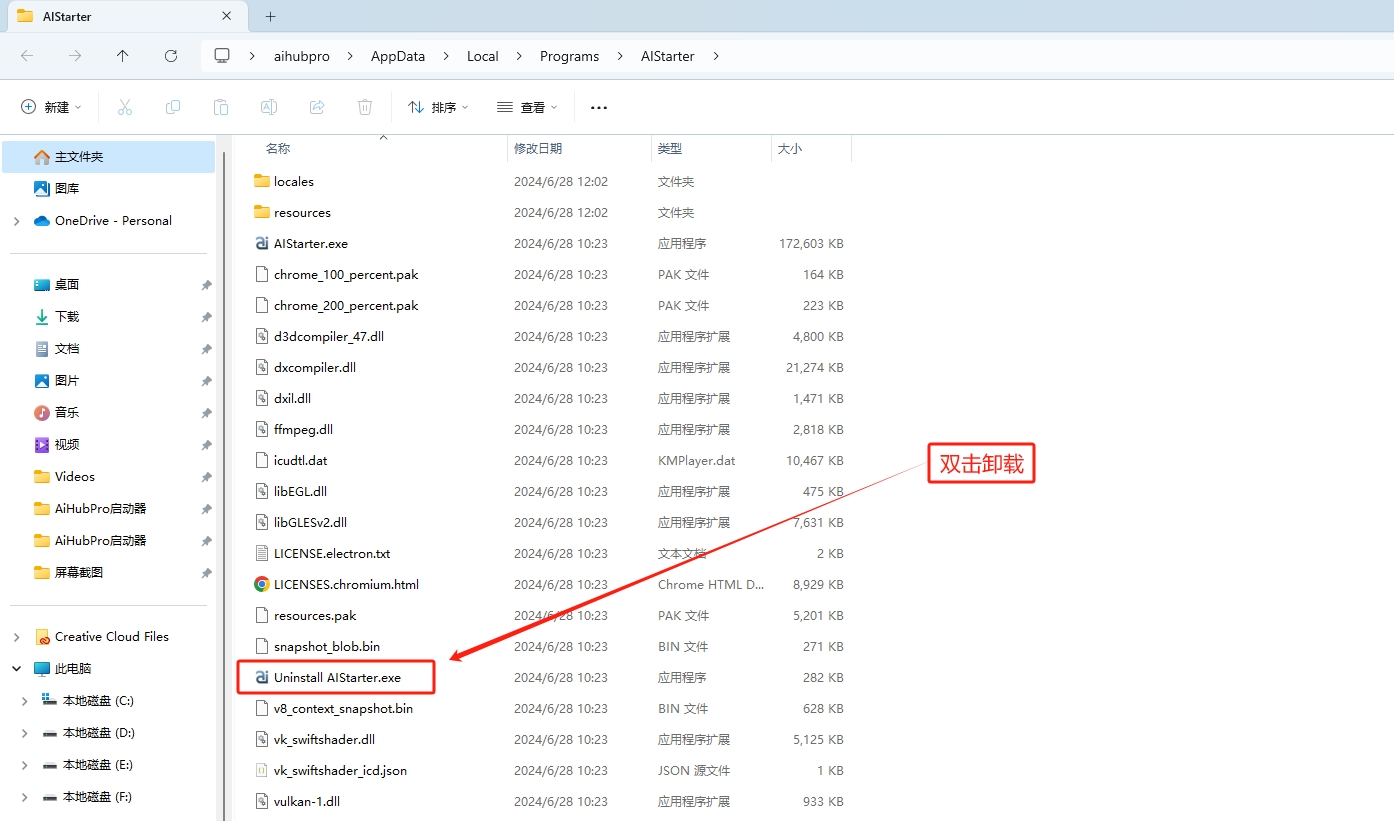Click the Forward navigation arrow
The image size is (1394, 821).
[x=75, y=56]
